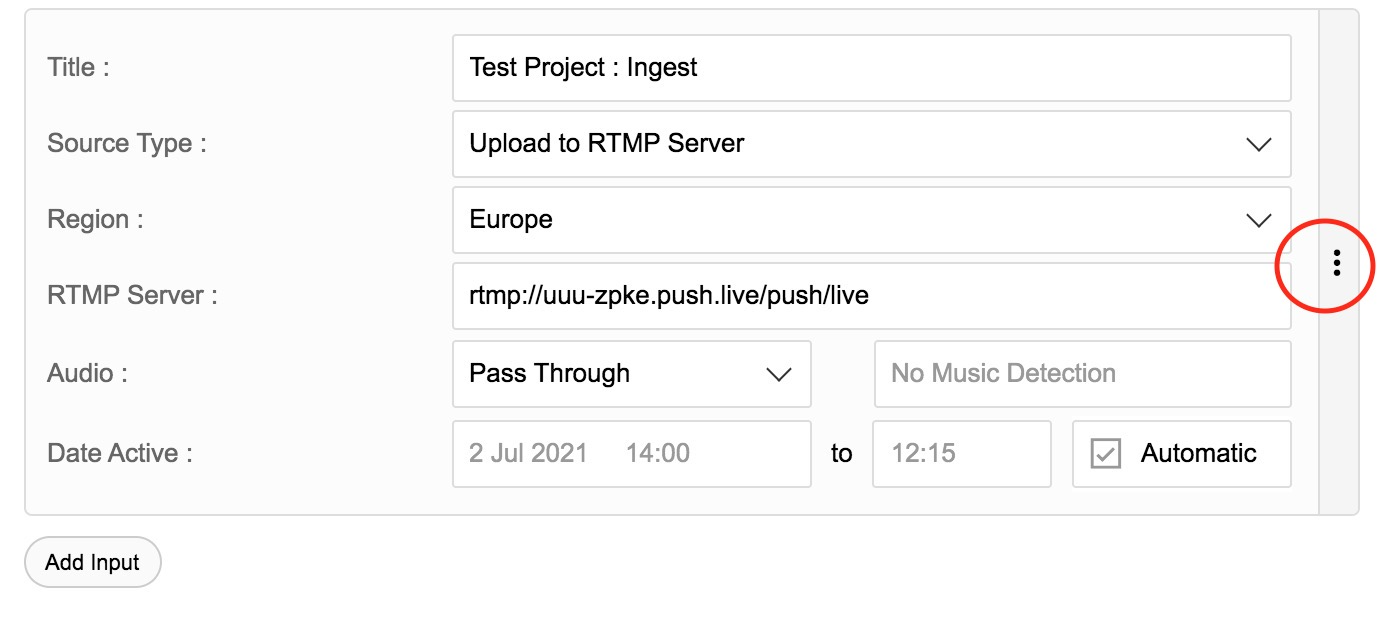This screenshot has height=626, width=1388.
Task: Click the RTMP Server label
Action: pos(132,296)
